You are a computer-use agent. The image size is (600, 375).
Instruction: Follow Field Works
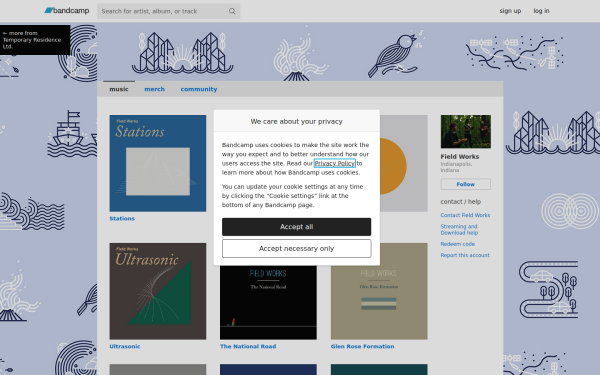click(x=466, y=184)
